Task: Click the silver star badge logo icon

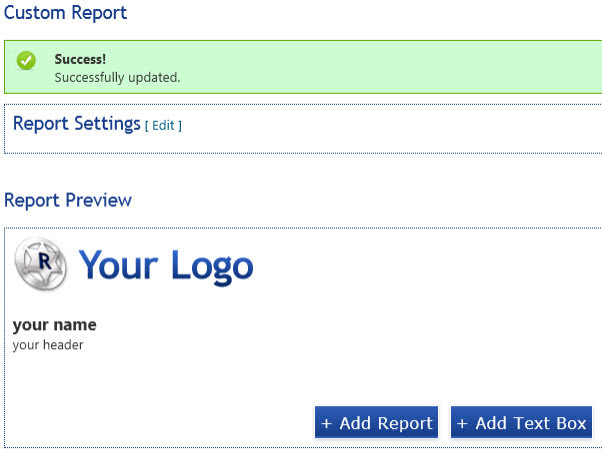Action: coord(41,265)
